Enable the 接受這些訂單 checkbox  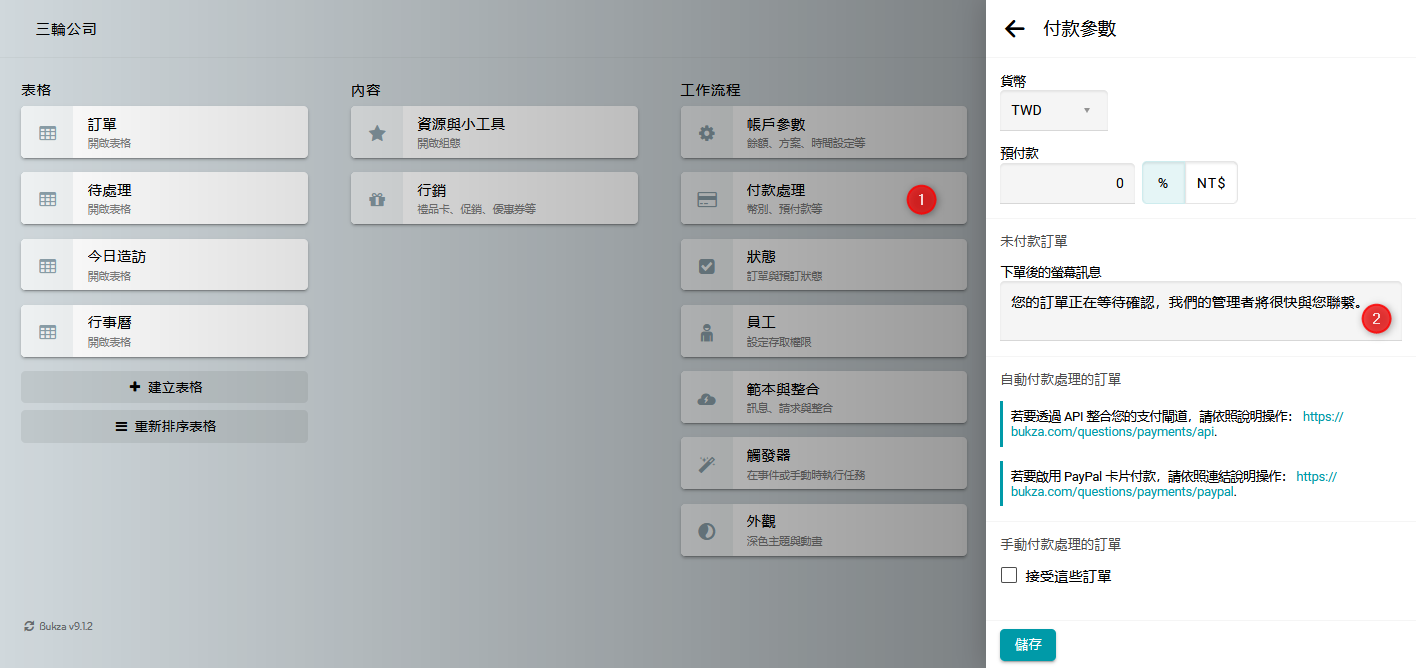pos(1009,575)
